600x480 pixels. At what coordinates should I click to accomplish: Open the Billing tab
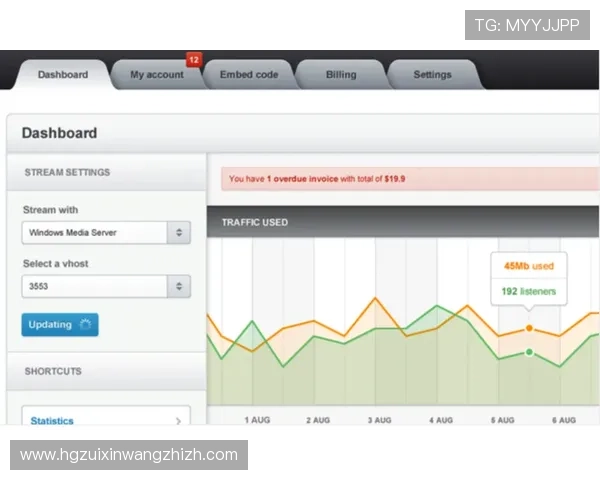pyautogui.click(x=340, y=75)
